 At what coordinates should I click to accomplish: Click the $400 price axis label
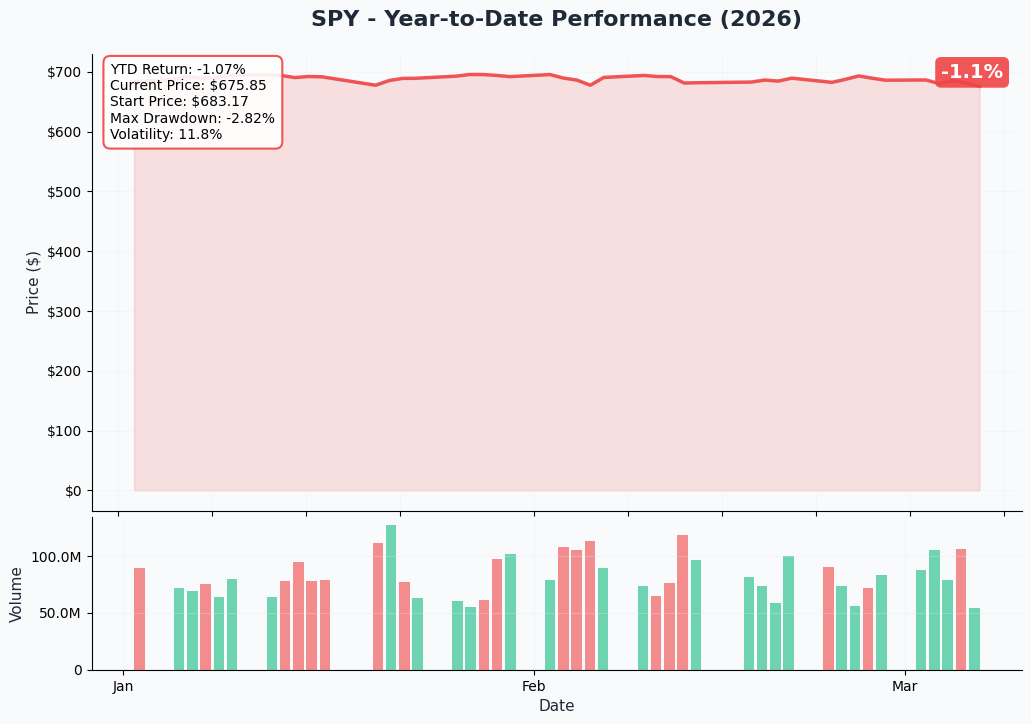(x=64, y=252)
